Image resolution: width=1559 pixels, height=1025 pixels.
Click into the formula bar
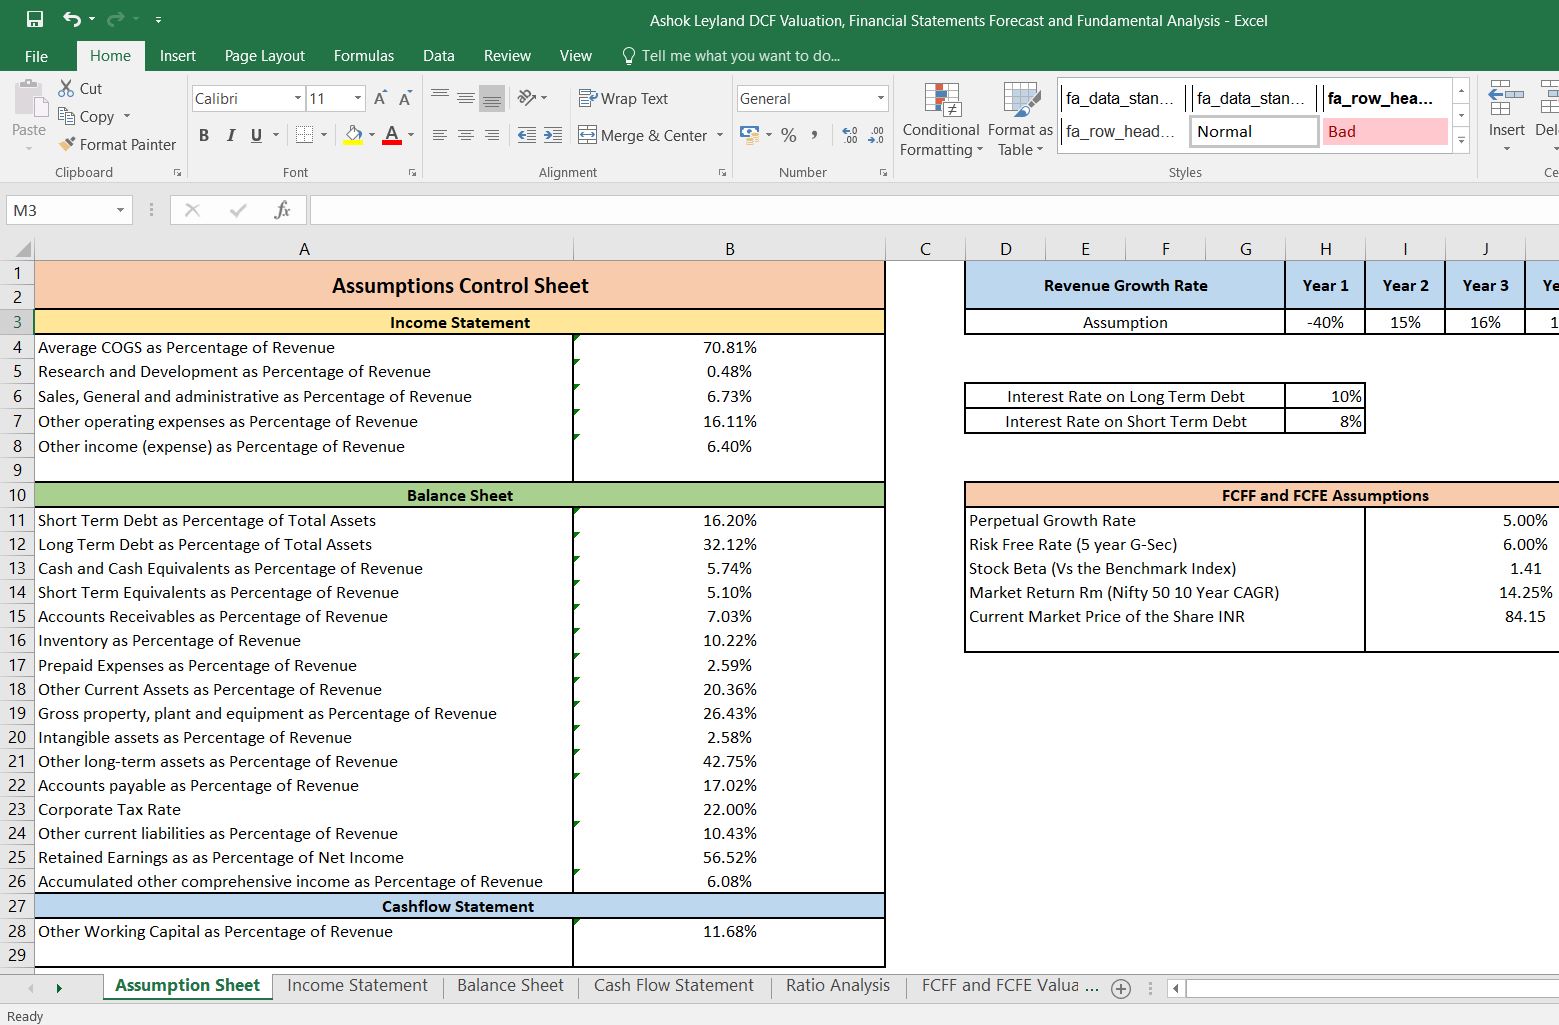(934, 210)
